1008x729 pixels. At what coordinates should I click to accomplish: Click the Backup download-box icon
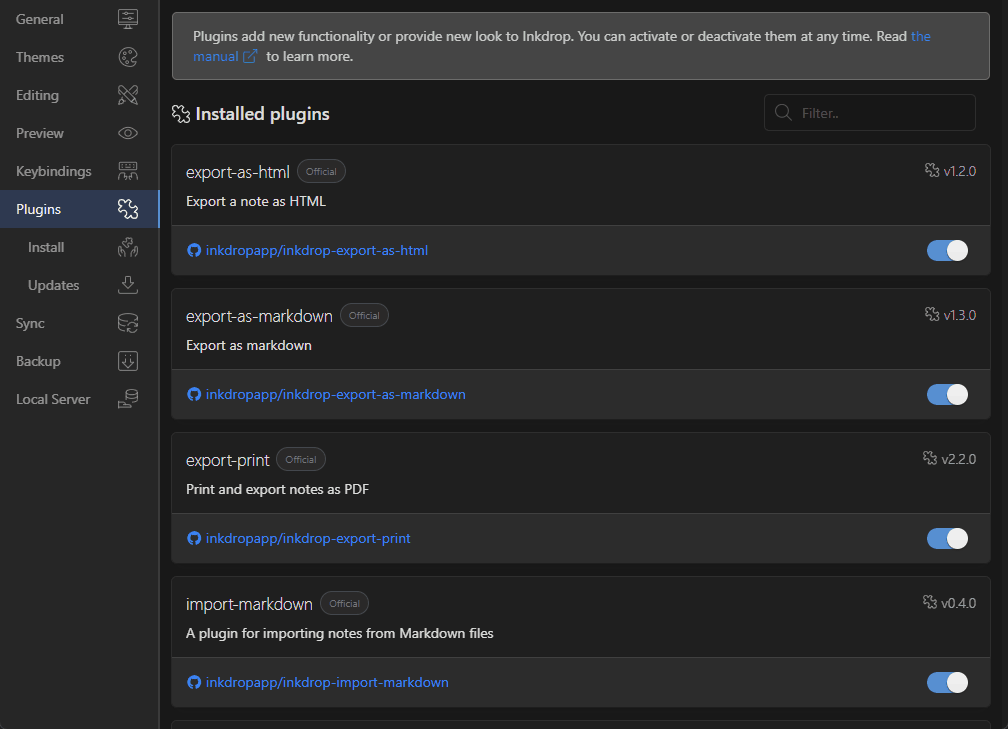pos(128,361)
